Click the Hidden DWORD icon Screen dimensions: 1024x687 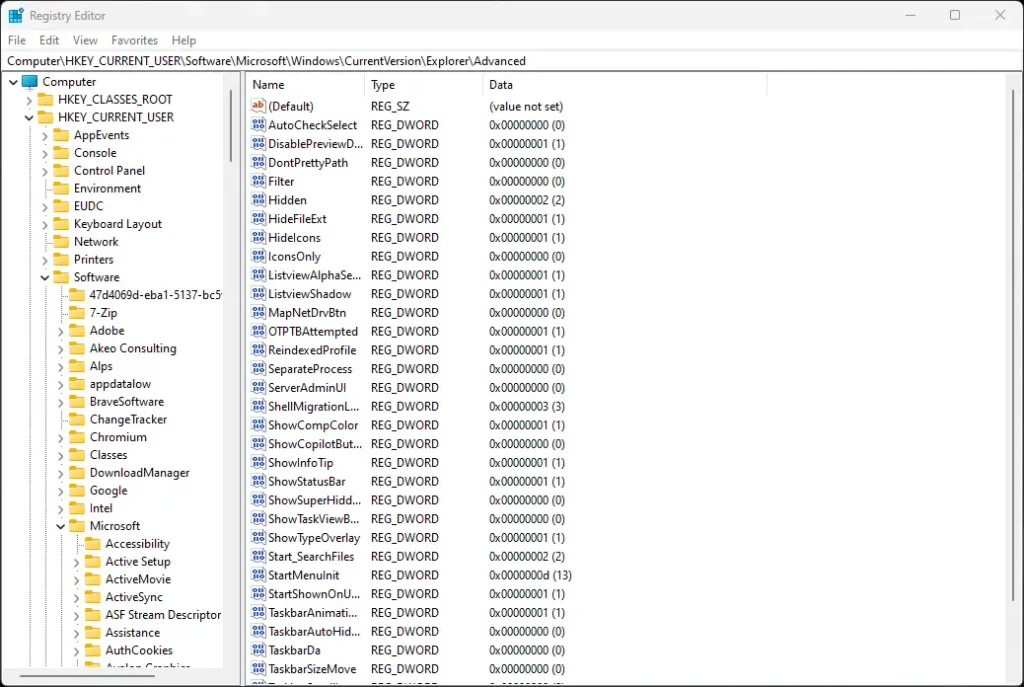(259, 200)
